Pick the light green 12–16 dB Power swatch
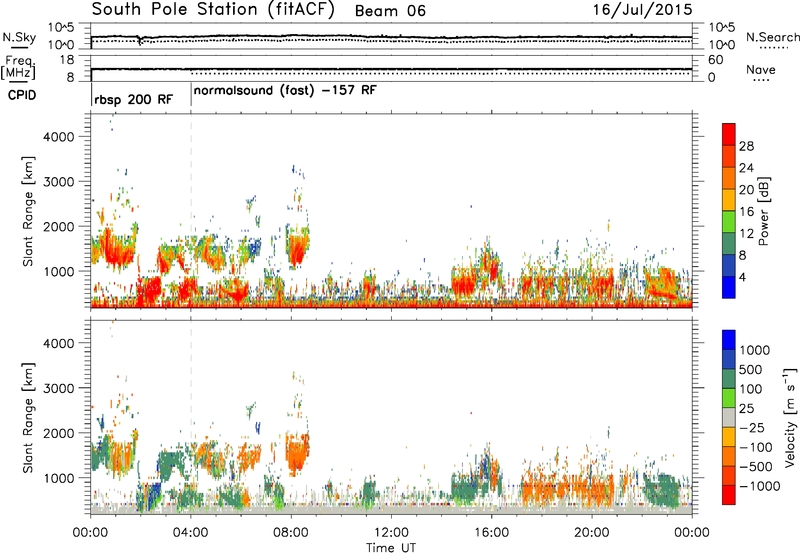This screenshot has width=800, height=554. click(x=729, y=221)
